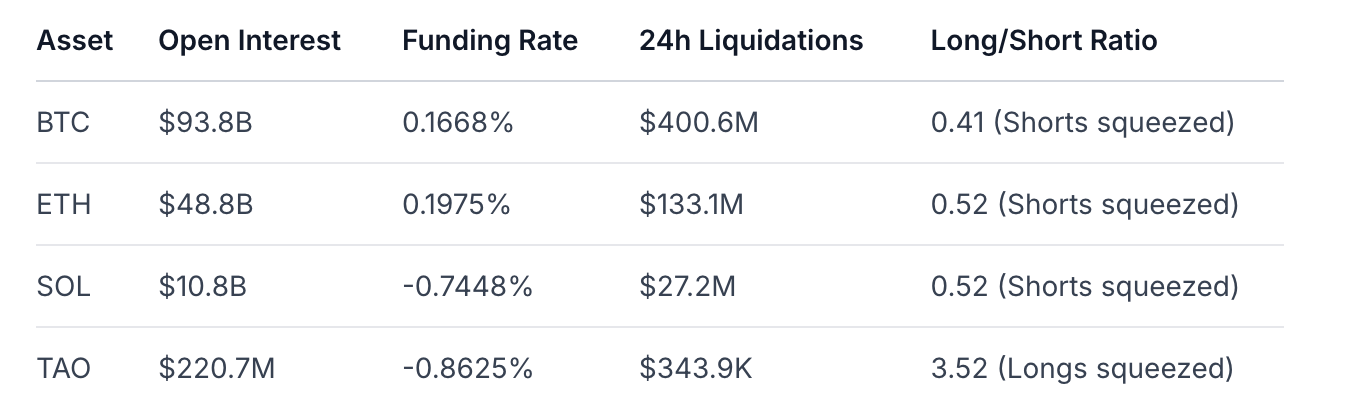Image resolution: width=1372 pixels, height=416 pixels.
Task: Select the ETH asset cell
Action: pyautogui.click(x=63, y=205)
